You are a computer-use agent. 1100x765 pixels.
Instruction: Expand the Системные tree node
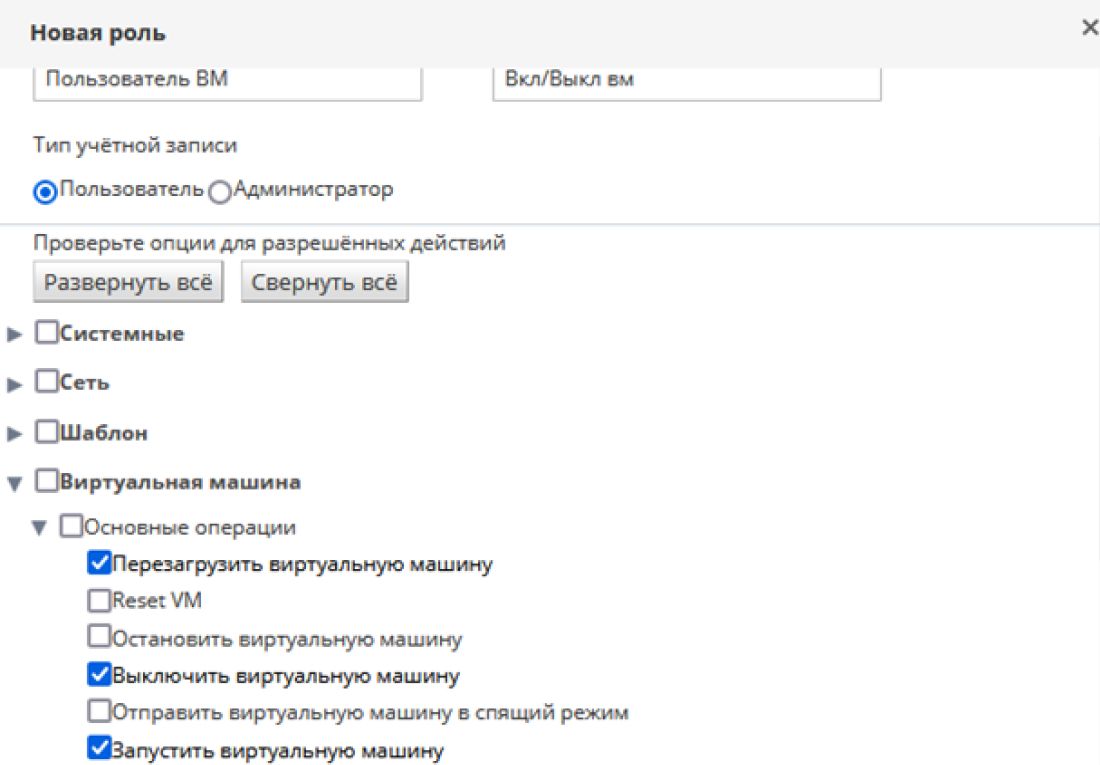(x=15, y=335)
